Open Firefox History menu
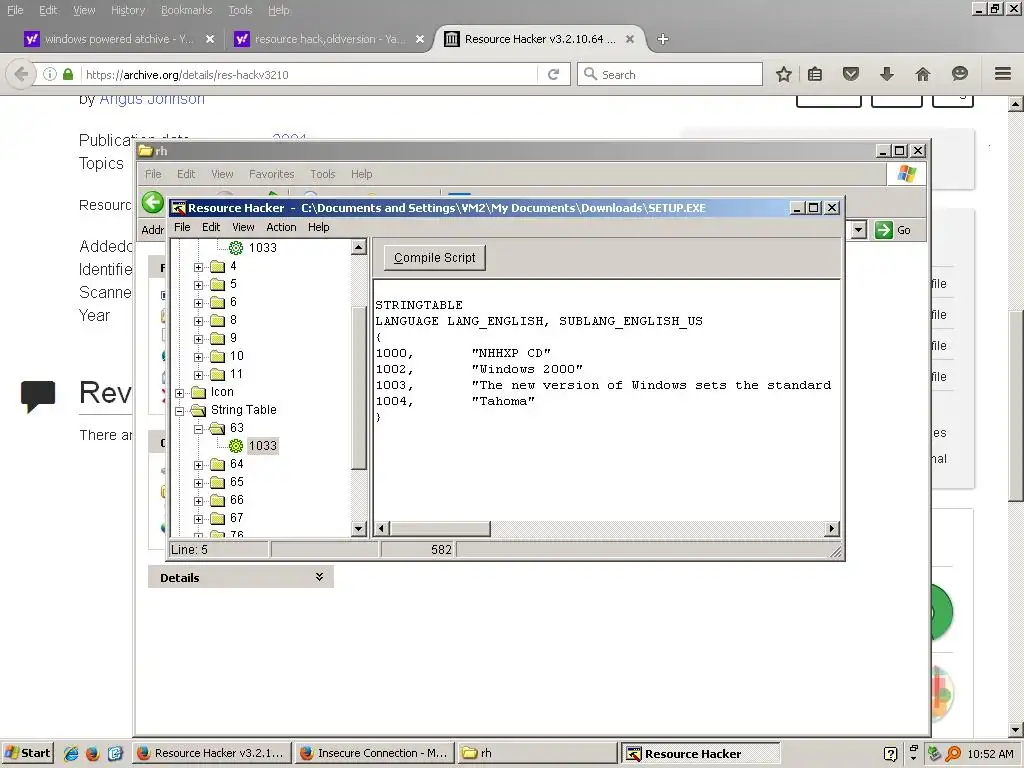This screenshot has width=1024, height=768. (x=128, y=10)
